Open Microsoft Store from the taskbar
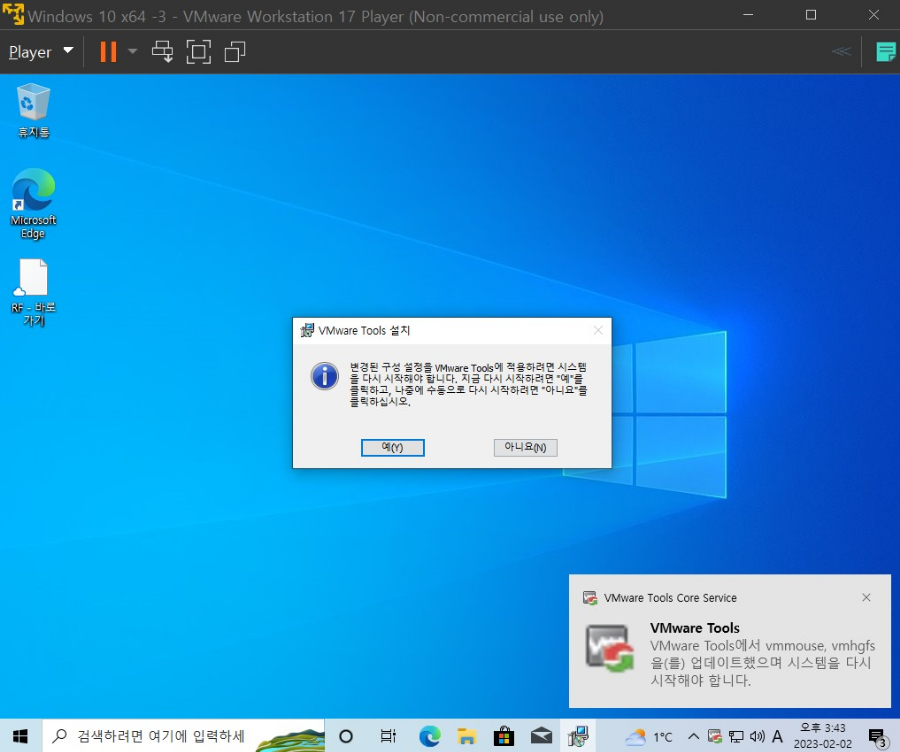 click(x=503, y=736)
